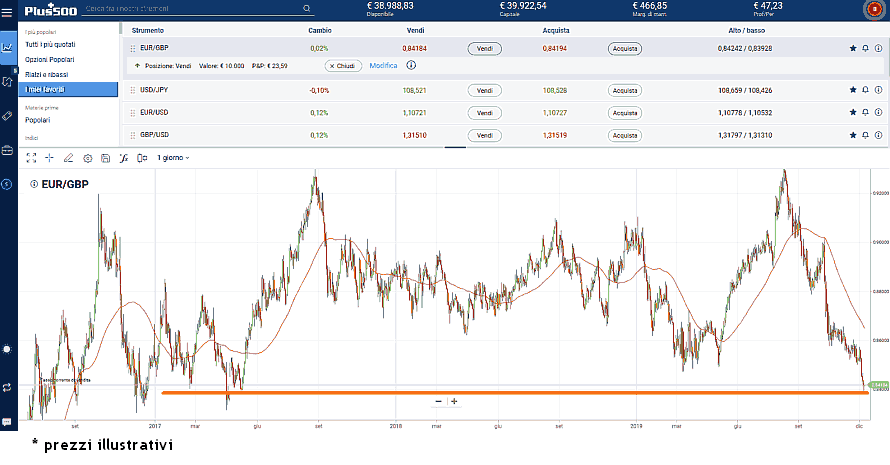Toggle favorite star for EUR/GBP

tap(853, 48)
